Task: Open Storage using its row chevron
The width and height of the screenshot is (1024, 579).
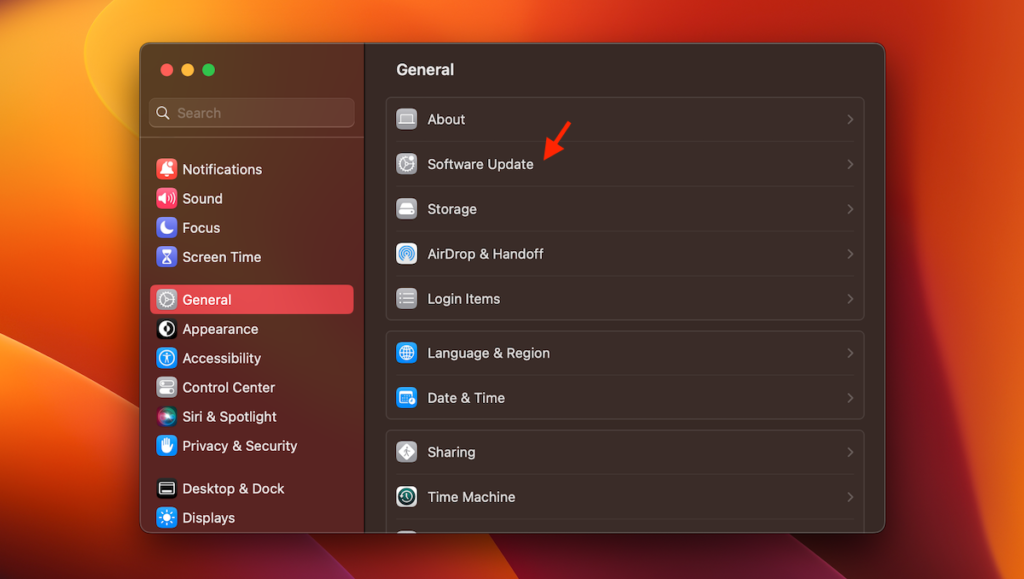Action: pos(850,209)
